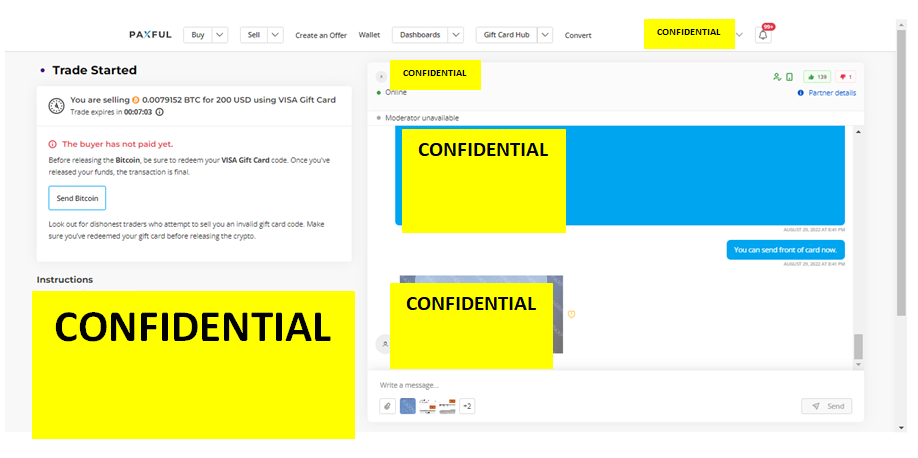The image size is (918, 458).
Task: Click the page scrollbar down arrow
Action: (x=902, y=428)
